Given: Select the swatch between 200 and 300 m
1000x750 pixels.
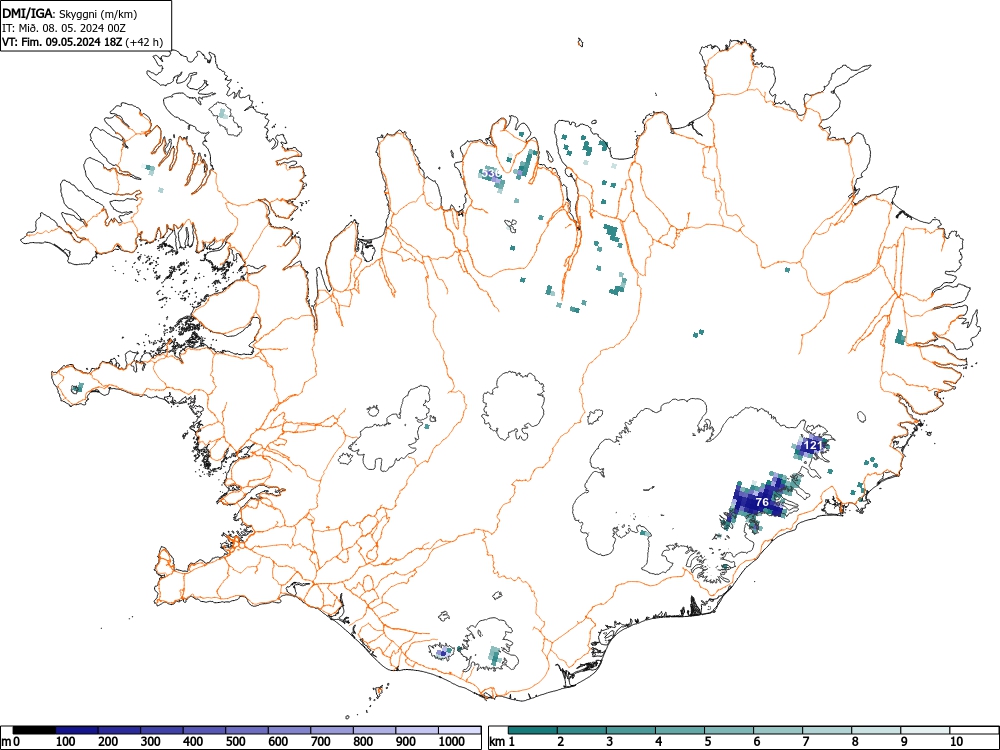Looking at the screenshot, I should pyautogui.click(x=119, y=730).
